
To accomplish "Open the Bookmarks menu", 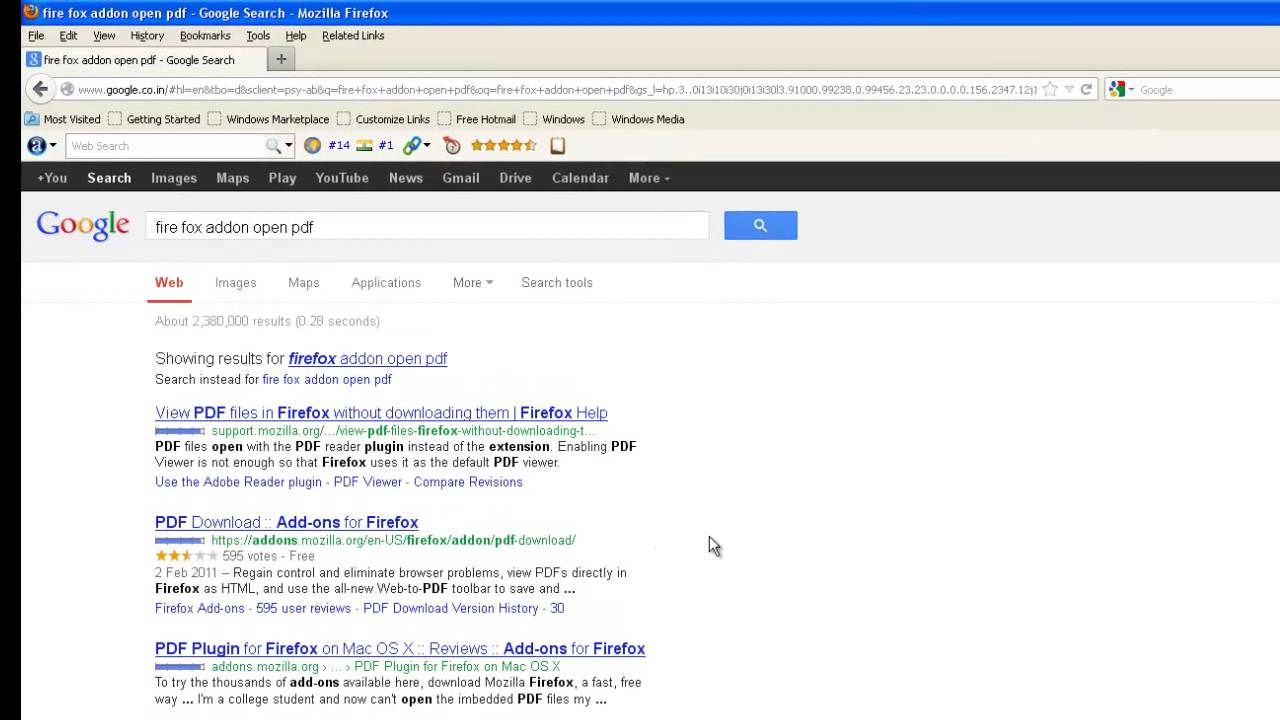I will click(205, 35).
